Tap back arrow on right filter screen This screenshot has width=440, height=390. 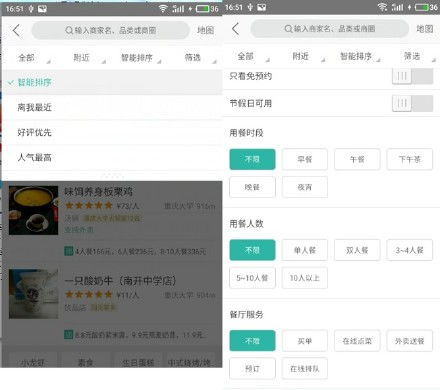pyautogui.click(x=235, y=29)
